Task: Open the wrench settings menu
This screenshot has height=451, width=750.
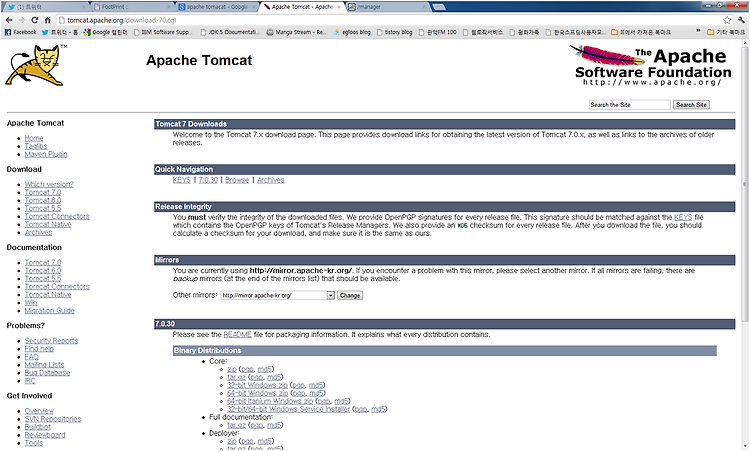Action: (x=741, y=20)
